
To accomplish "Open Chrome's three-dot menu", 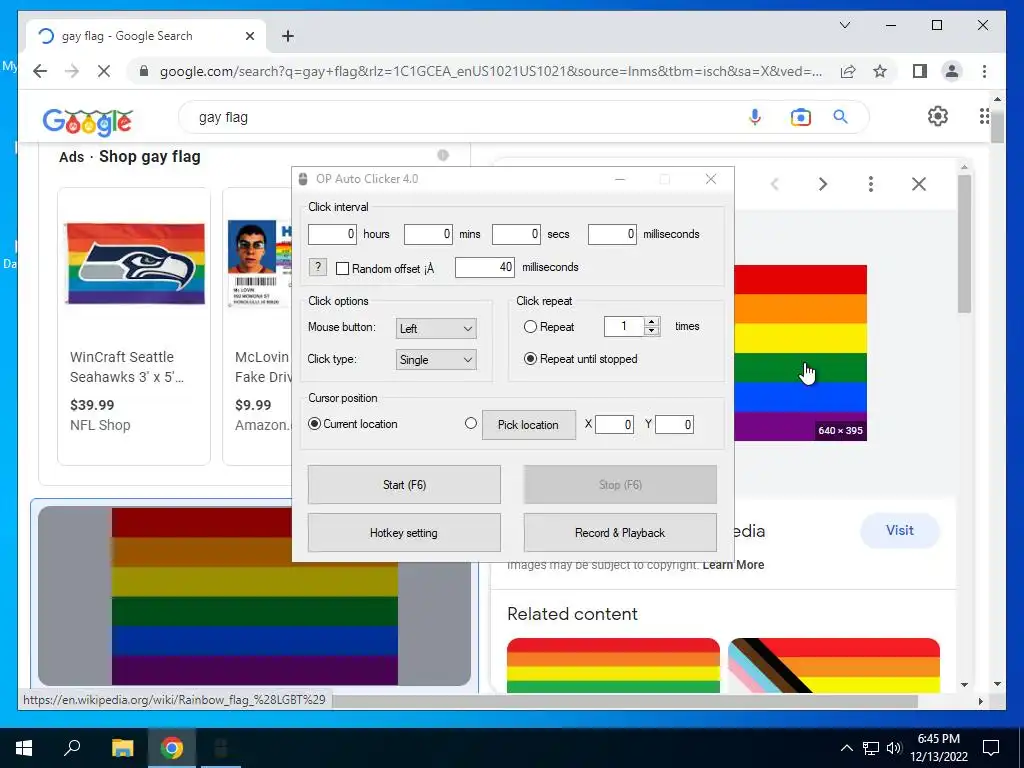I will 984,71.
